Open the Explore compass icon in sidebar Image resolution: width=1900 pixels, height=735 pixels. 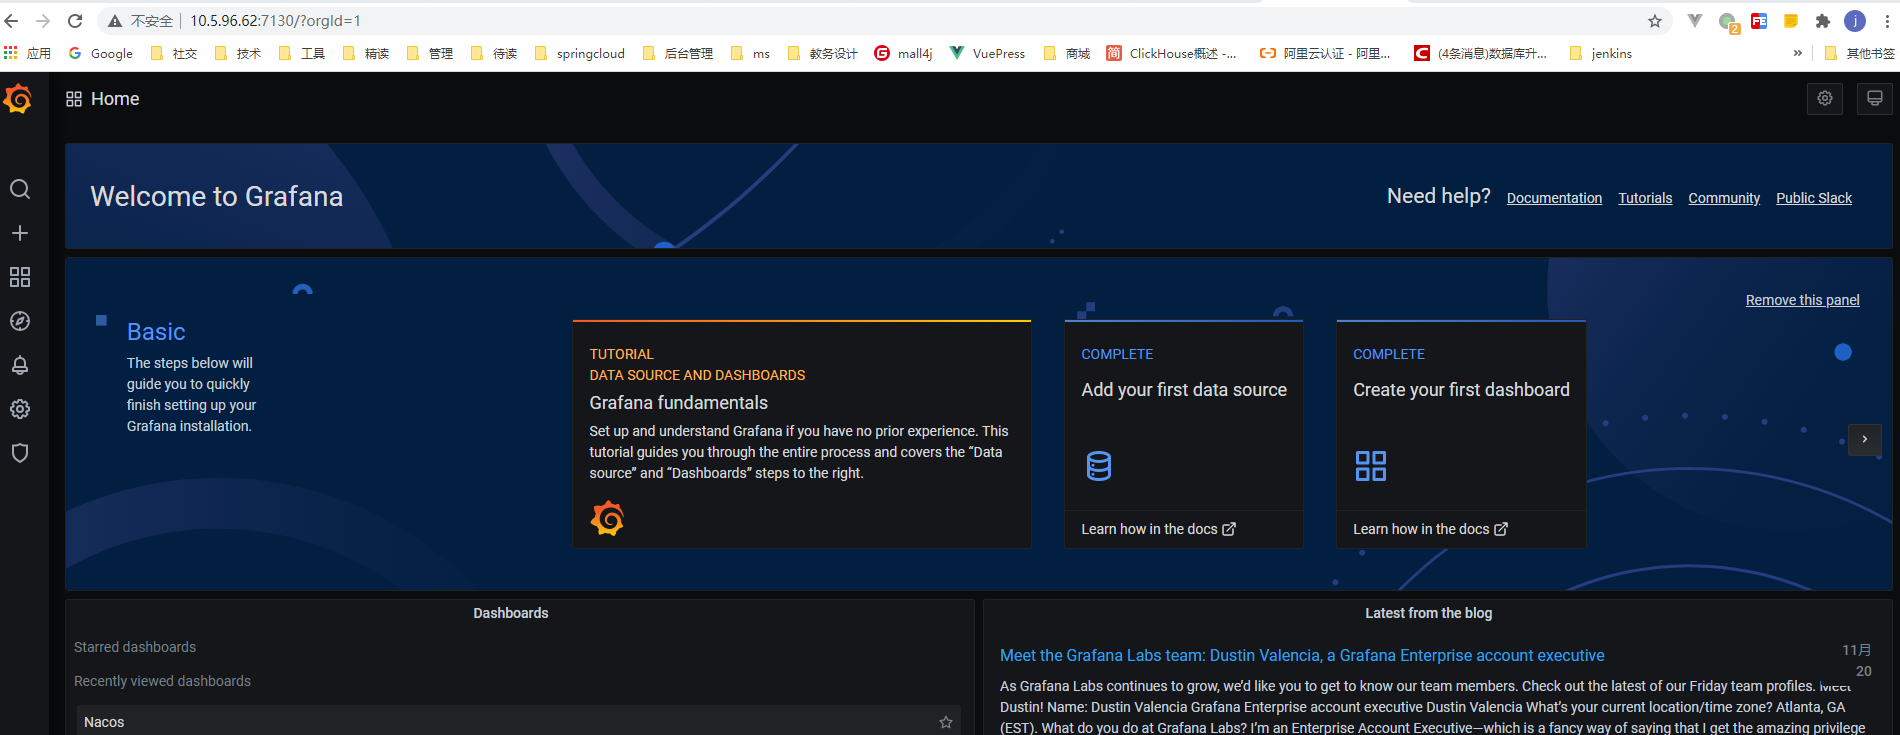pyautogui.click(x=20, y=321)
